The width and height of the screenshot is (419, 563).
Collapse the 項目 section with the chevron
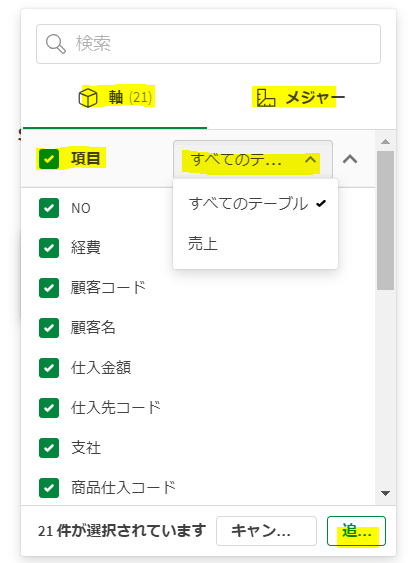(350, 159)
